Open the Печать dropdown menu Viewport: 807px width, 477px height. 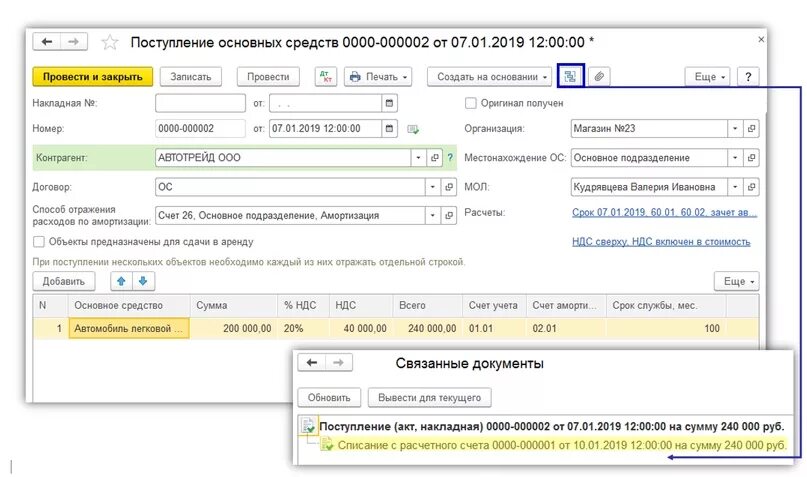click(378, 77)
